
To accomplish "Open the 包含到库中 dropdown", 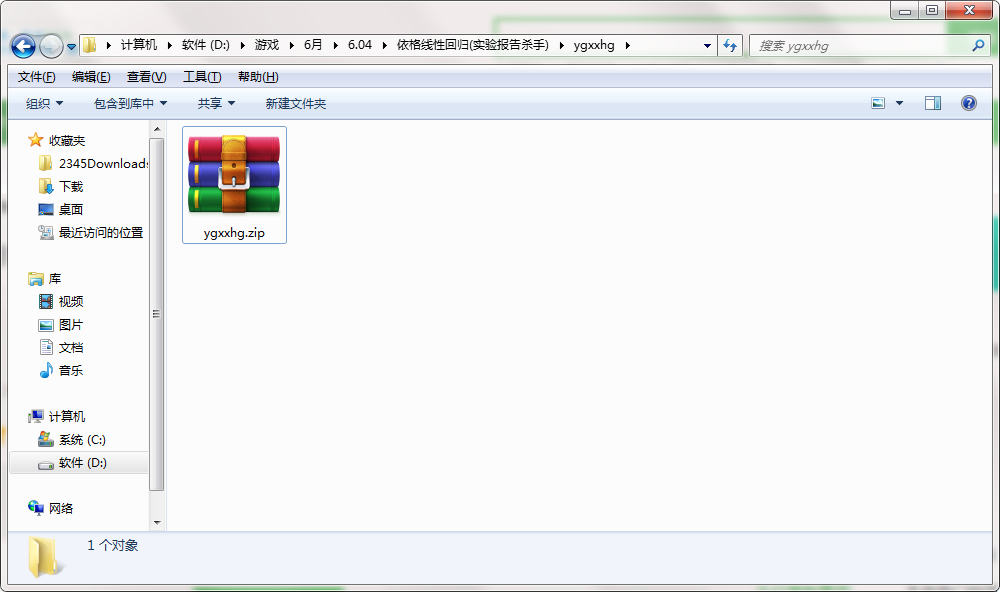I will (130, 103).
